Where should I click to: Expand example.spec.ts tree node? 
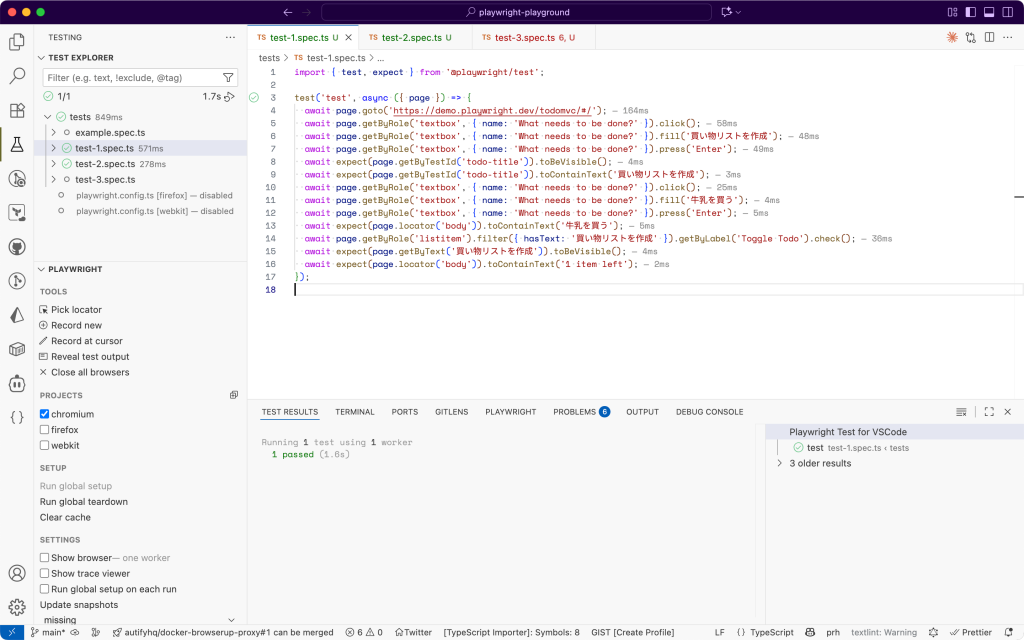[x=54, y=133]
